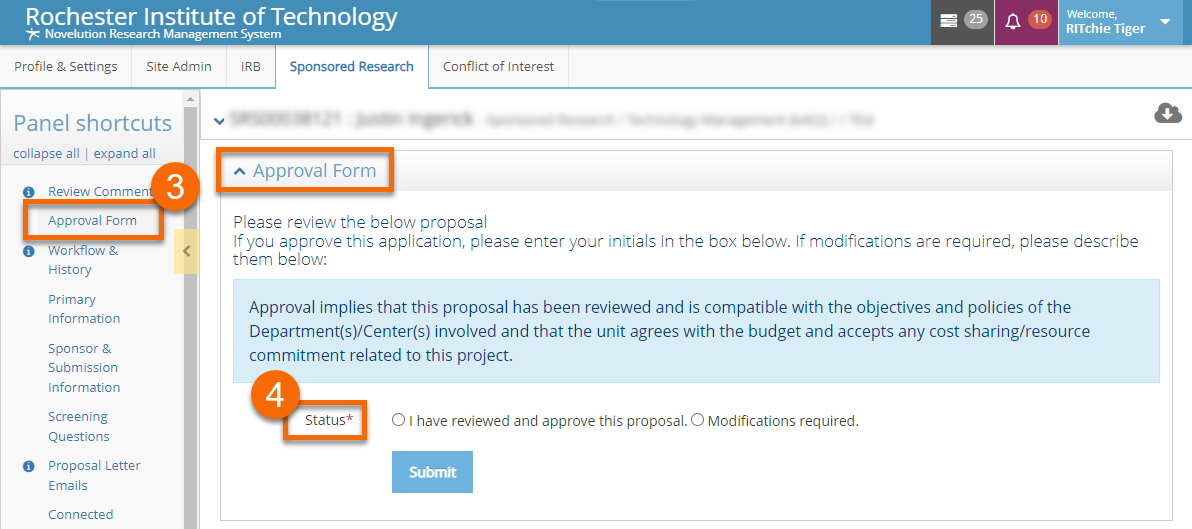Open the notifications bell icon

point(1012,21)
